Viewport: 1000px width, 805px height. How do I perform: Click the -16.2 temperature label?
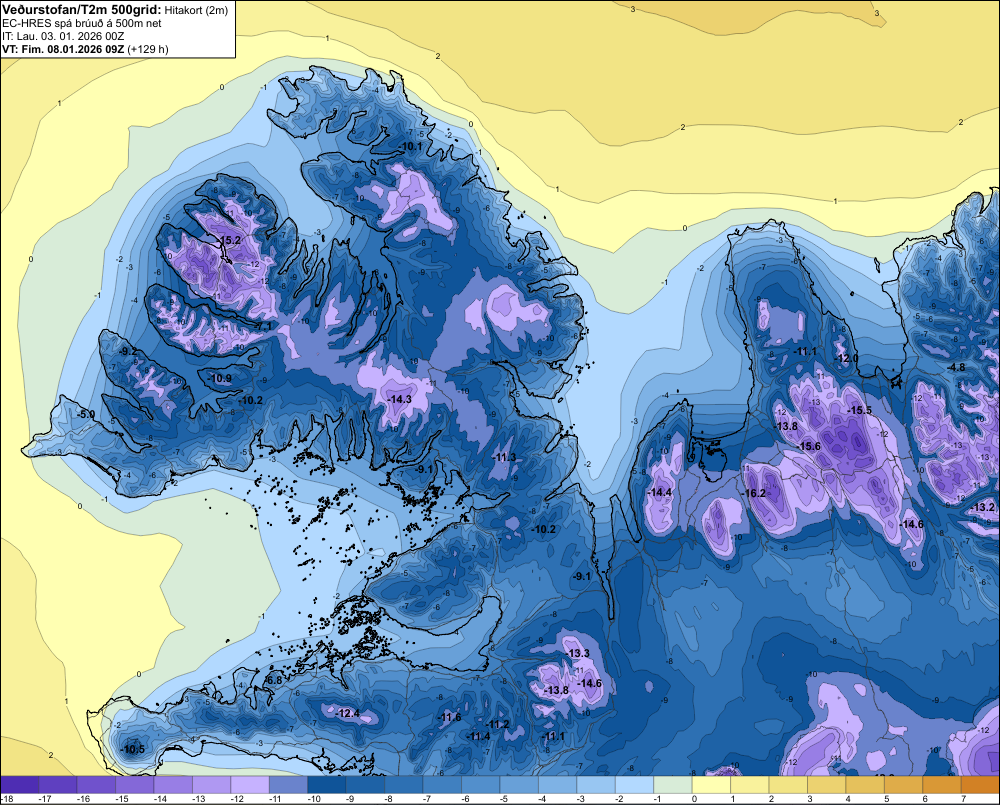click(754, 493)
